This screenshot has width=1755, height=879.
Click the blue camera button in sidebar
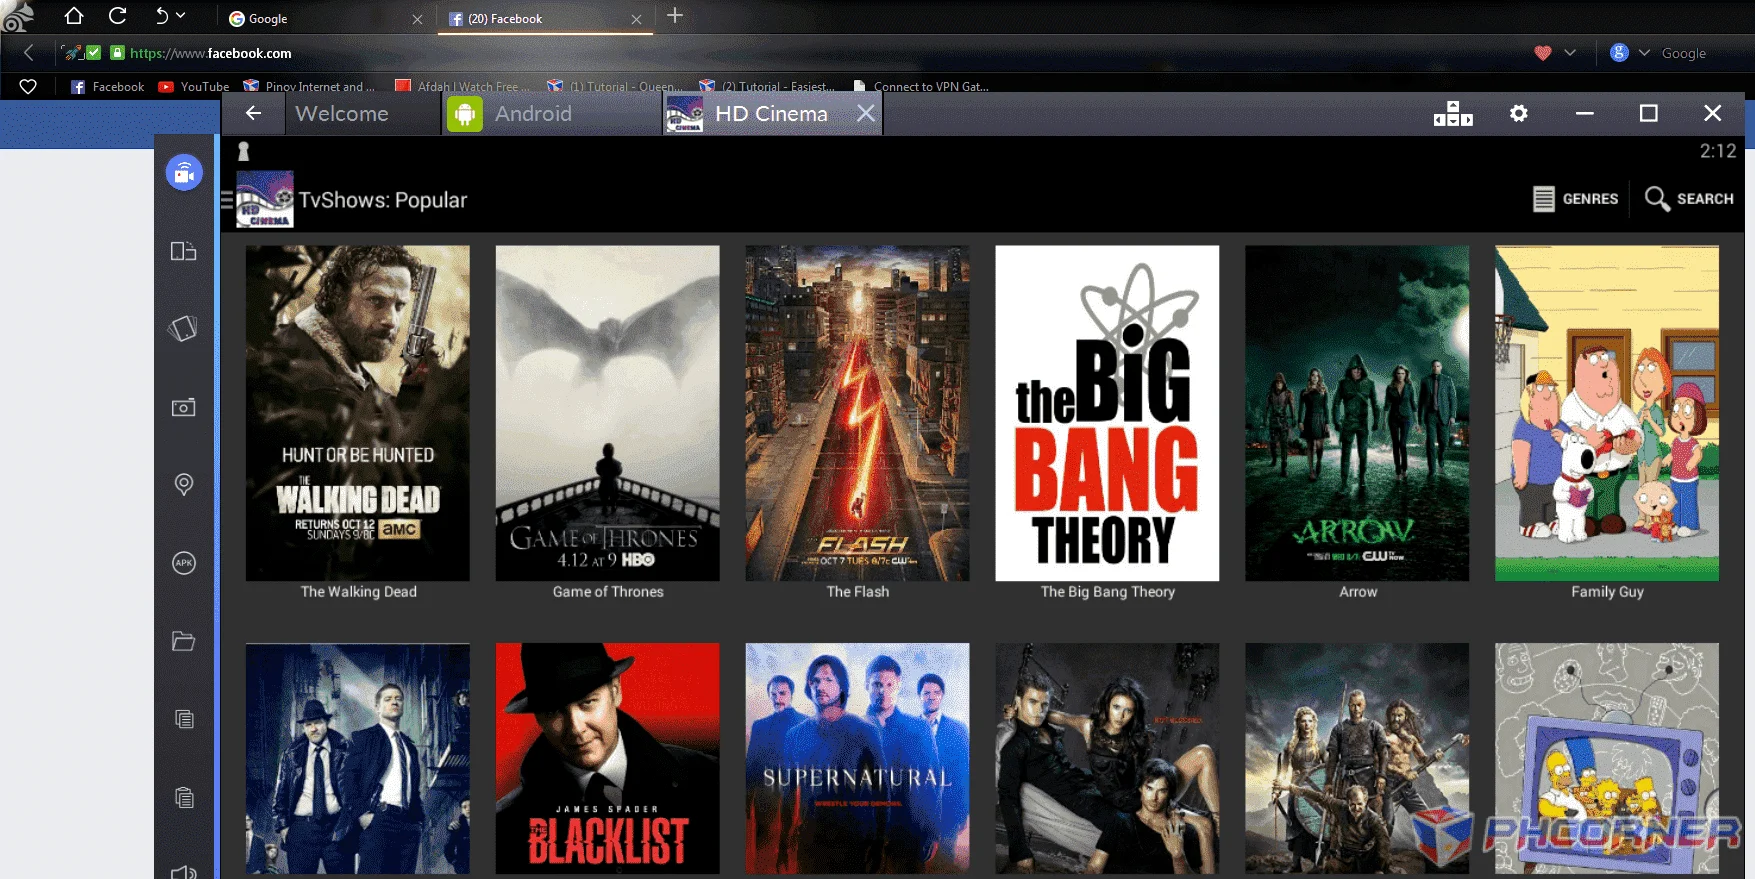184,173
